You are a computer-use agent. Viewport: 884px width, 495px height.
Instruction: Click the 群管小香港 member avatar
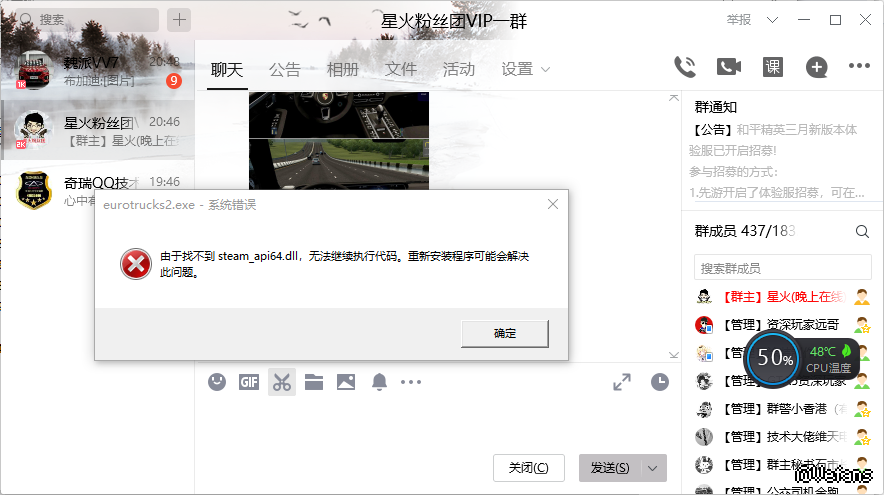[704, 409]
